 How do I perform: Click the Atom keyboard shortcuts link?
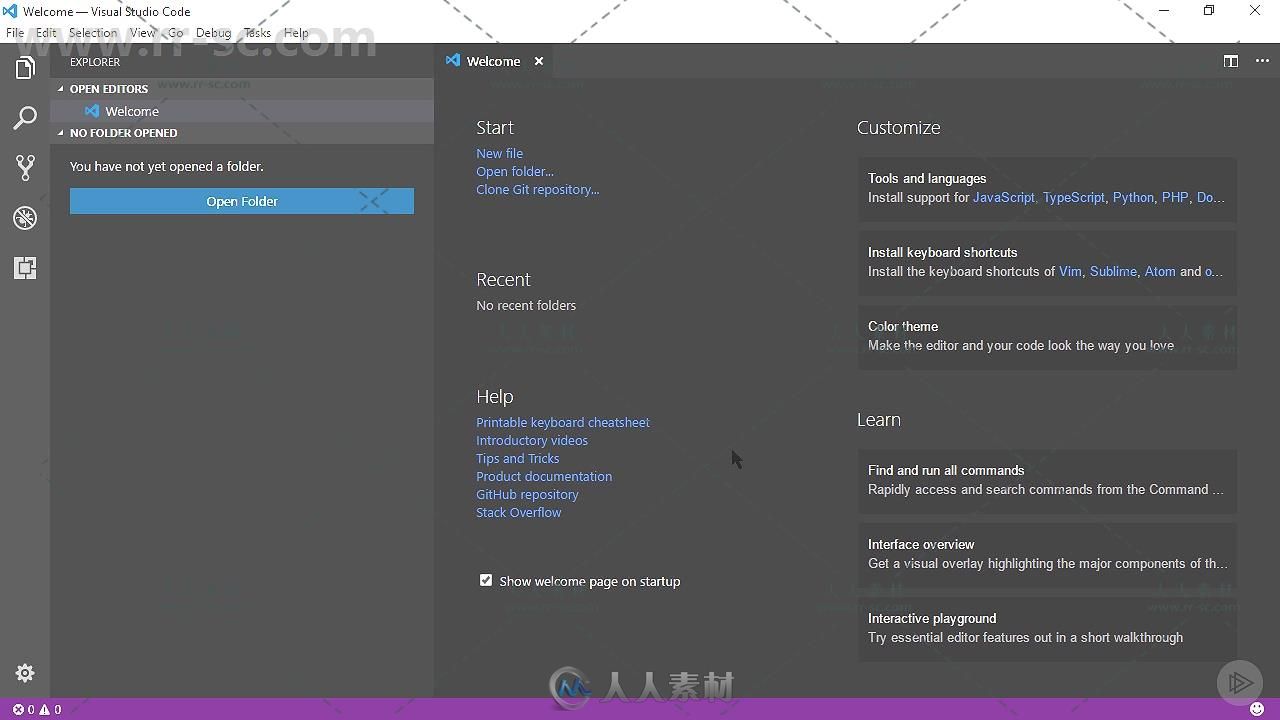pos(1160,271)
